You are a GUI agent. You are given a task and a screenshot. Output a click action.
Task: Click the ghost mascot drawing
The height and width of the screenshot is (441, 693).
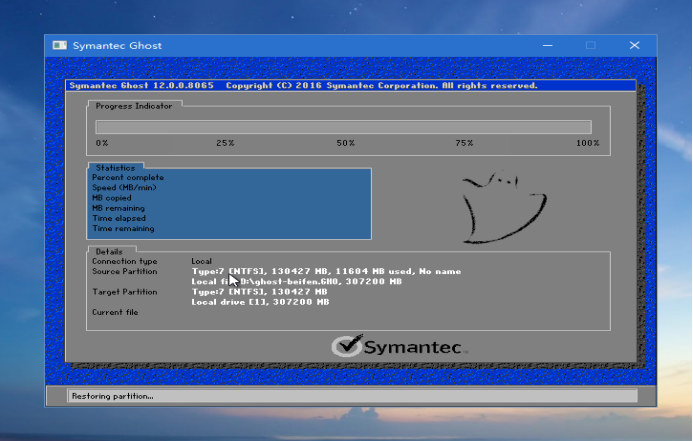[504, 208]
